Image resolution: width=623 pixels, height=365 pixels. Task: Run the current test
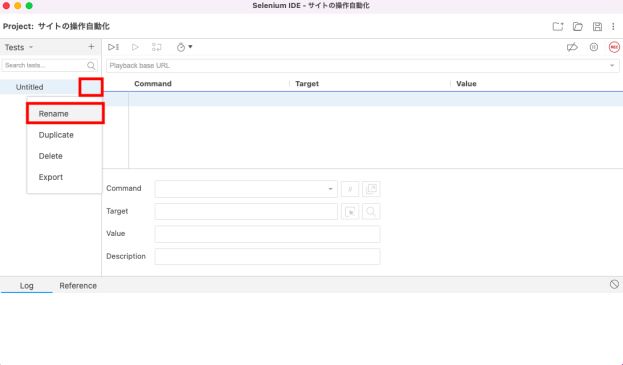coord(135,47)
